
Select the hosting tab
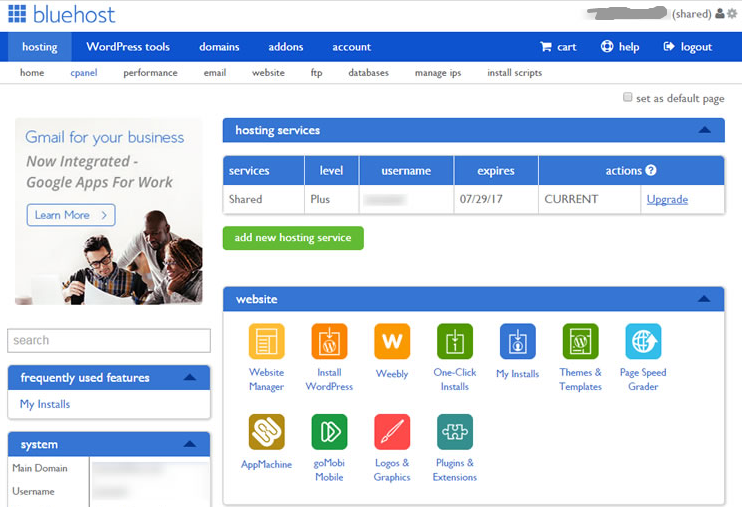coord(40,47)
